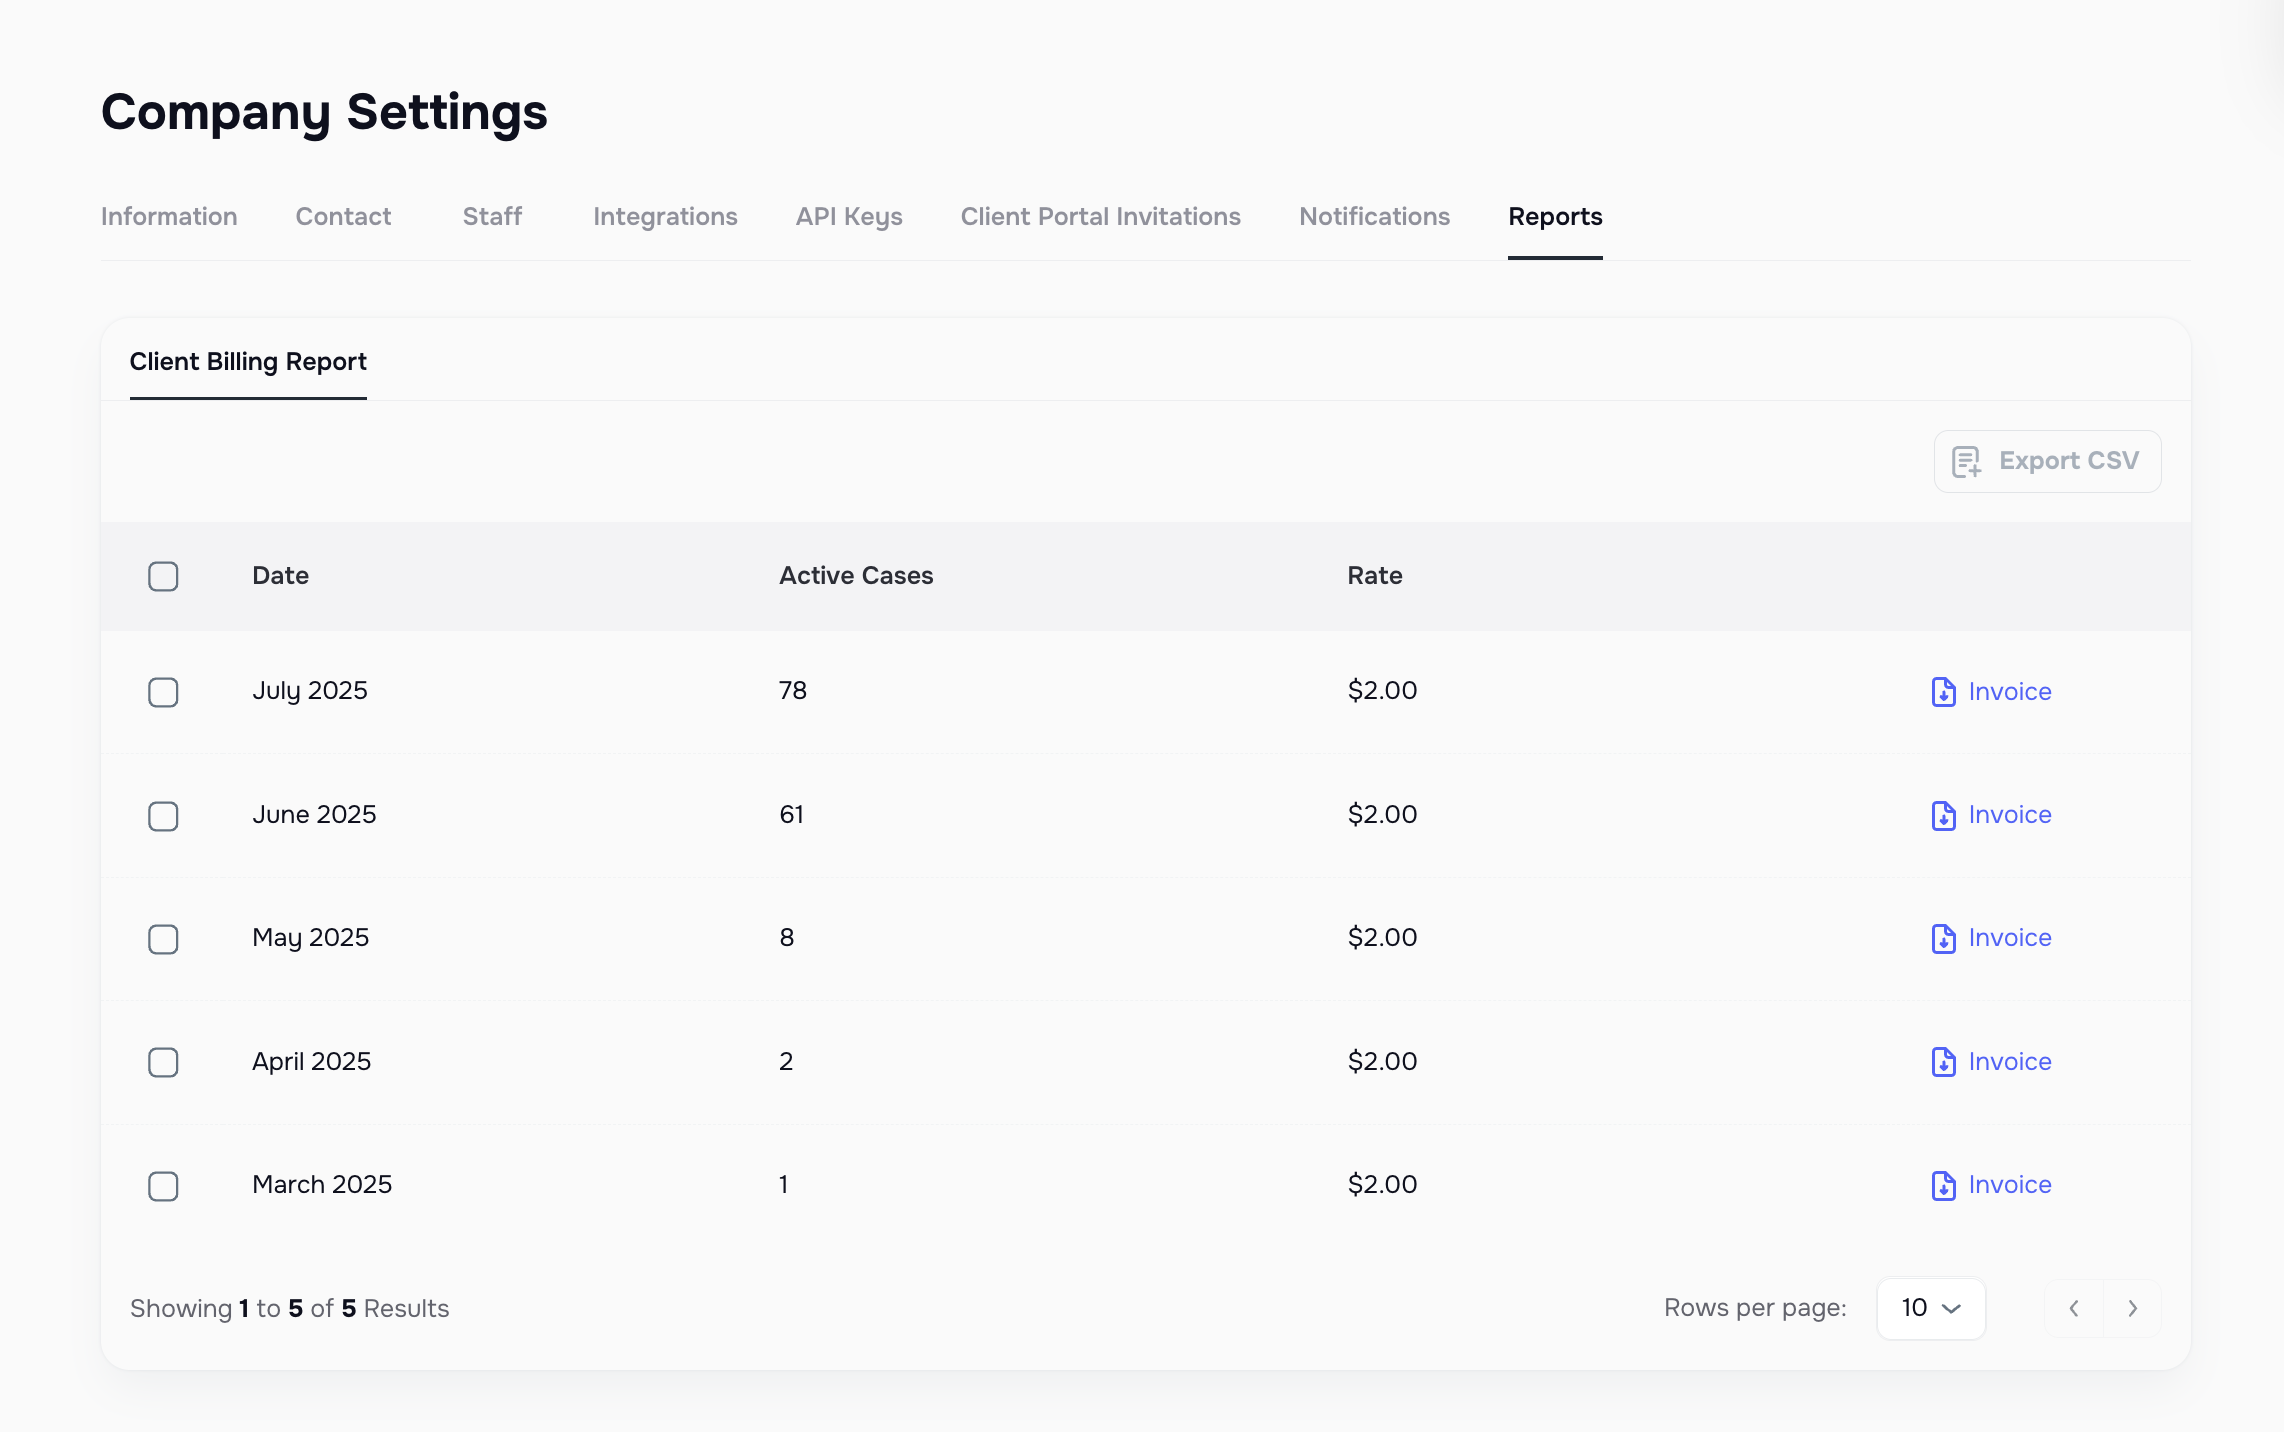This screenshot has width=2284, height=1432.
Task: Click the Export CSV icon
Action: (1968, 461)
